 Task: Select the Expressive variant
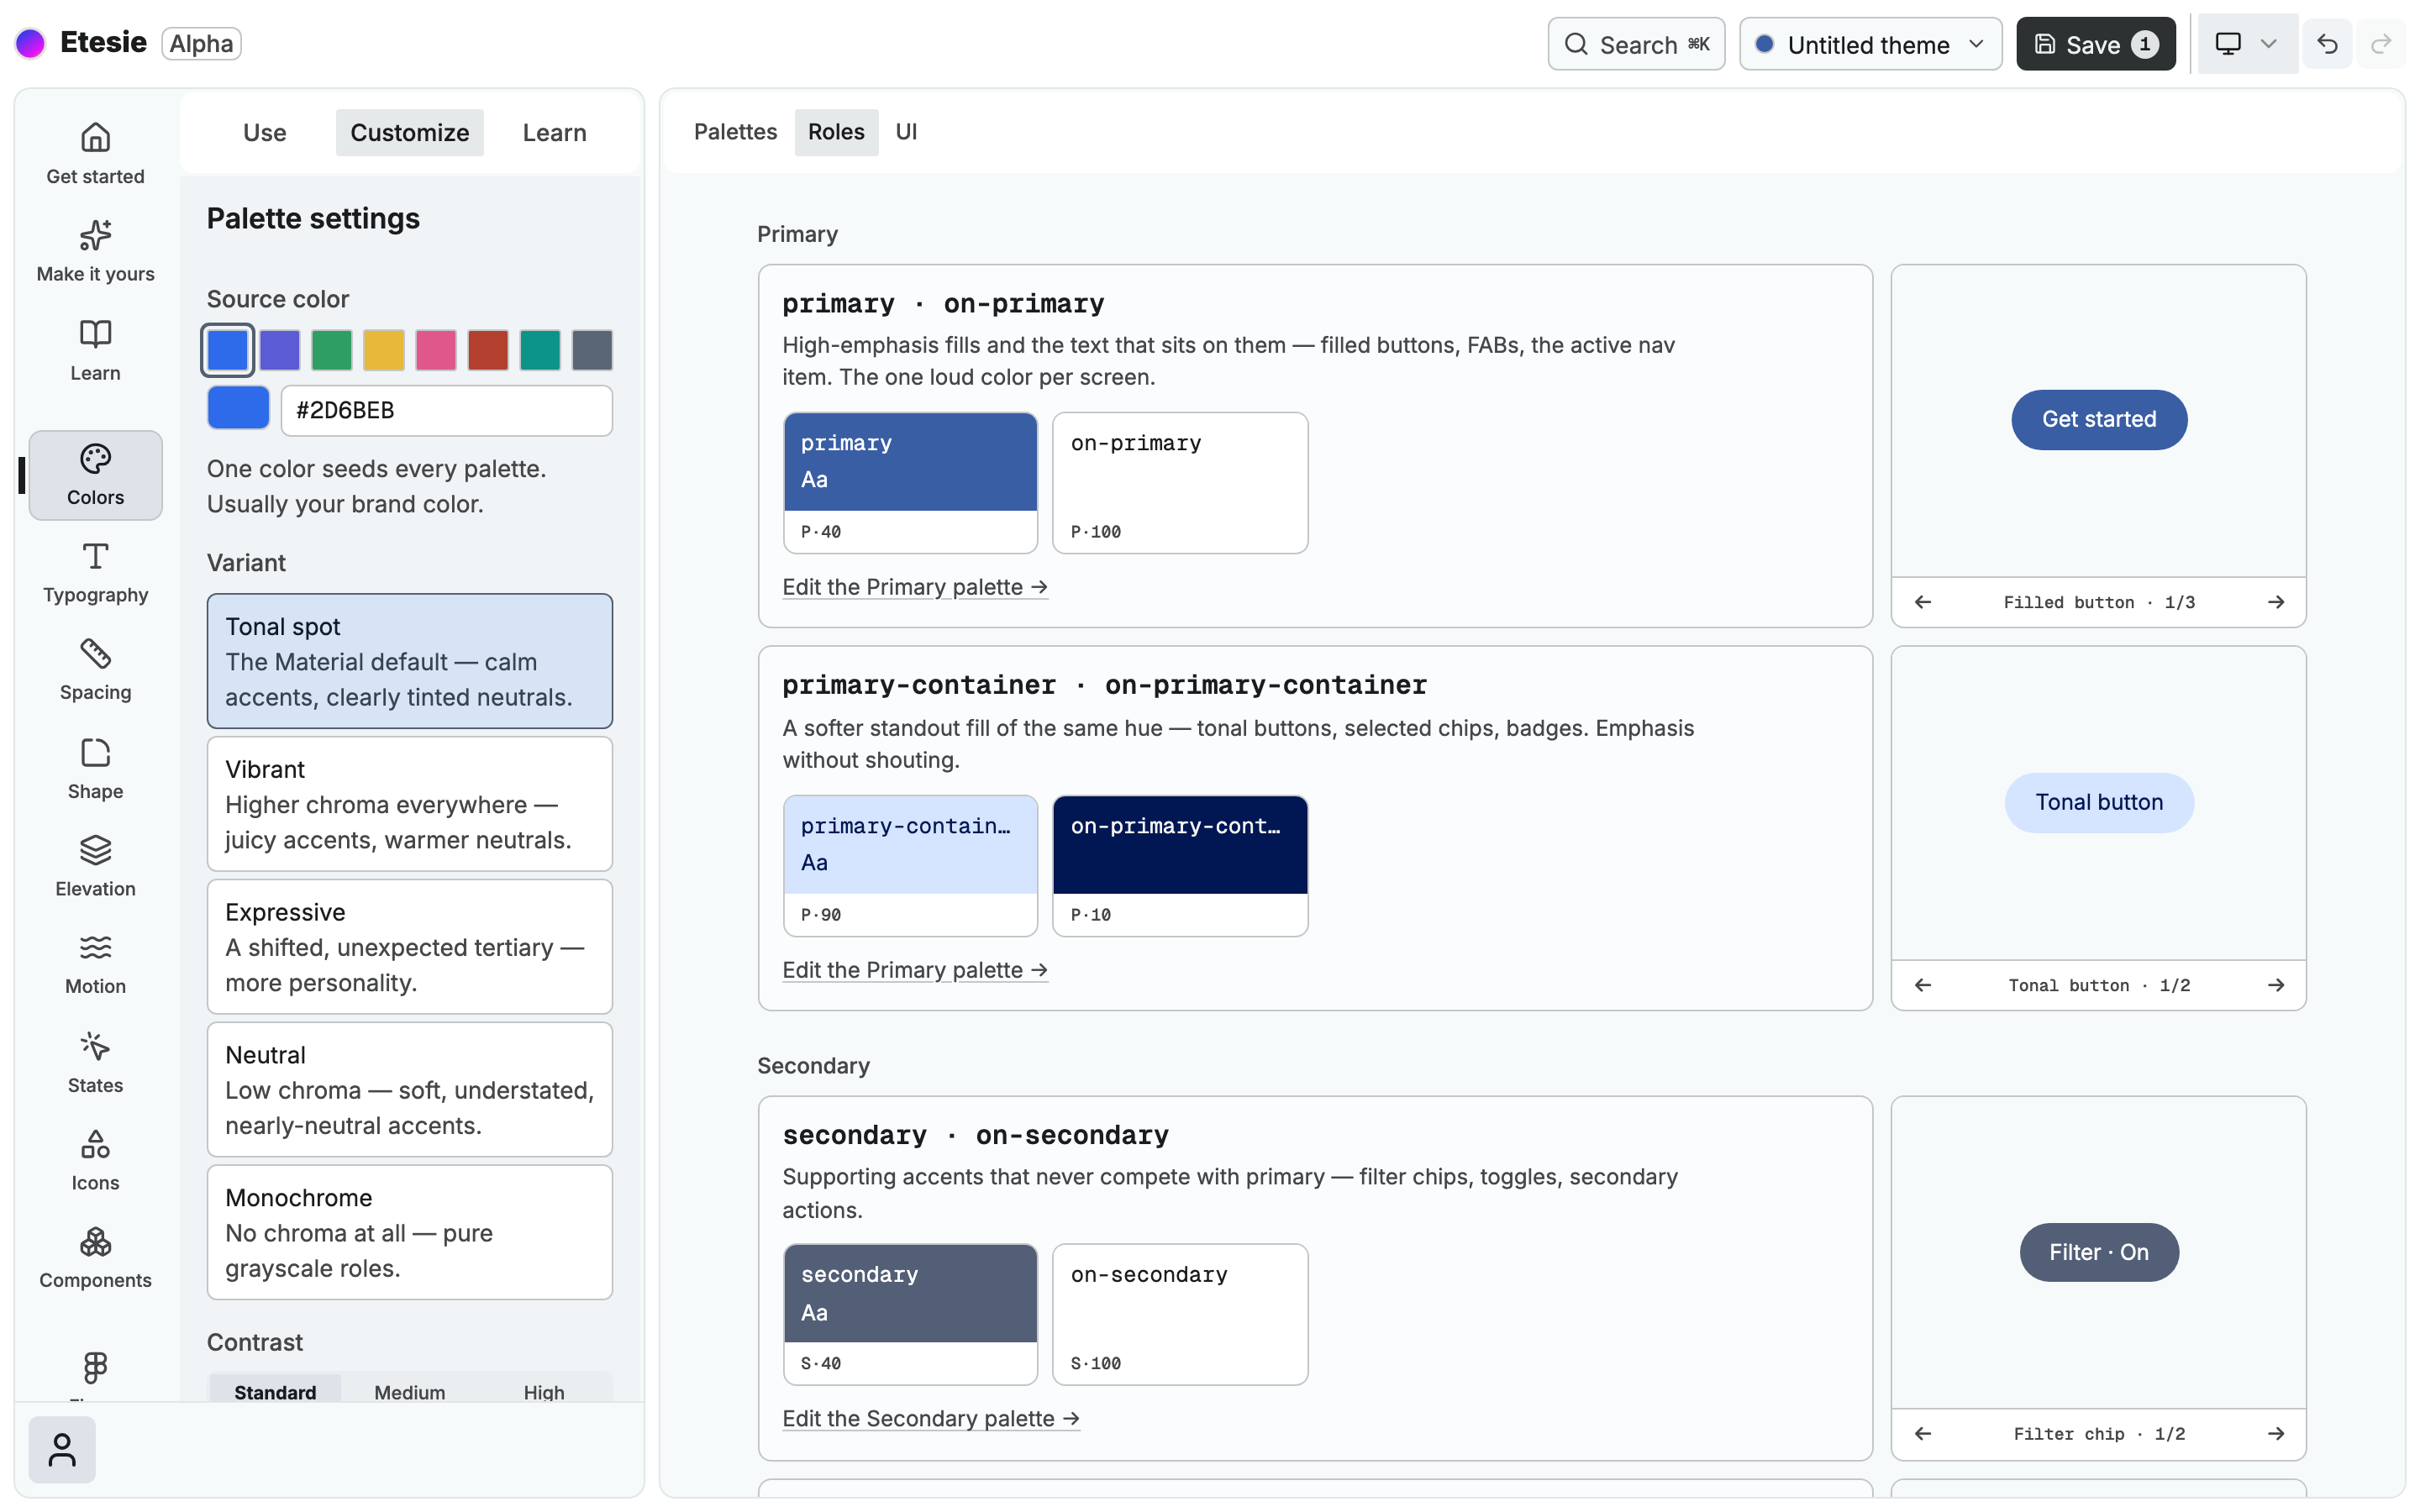pos(410,947)
